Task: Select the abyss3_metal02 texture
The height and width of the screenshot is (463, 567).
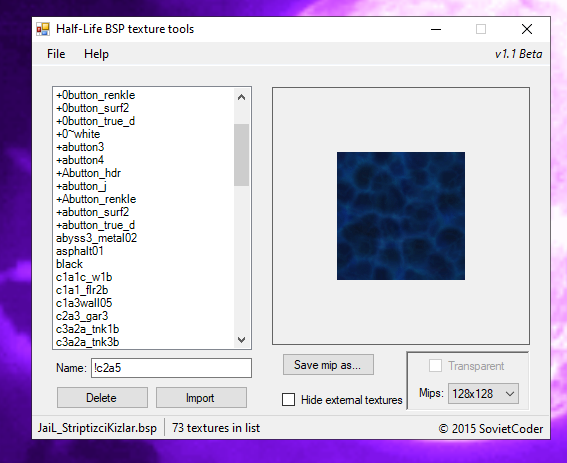Action: click(96, 238)
